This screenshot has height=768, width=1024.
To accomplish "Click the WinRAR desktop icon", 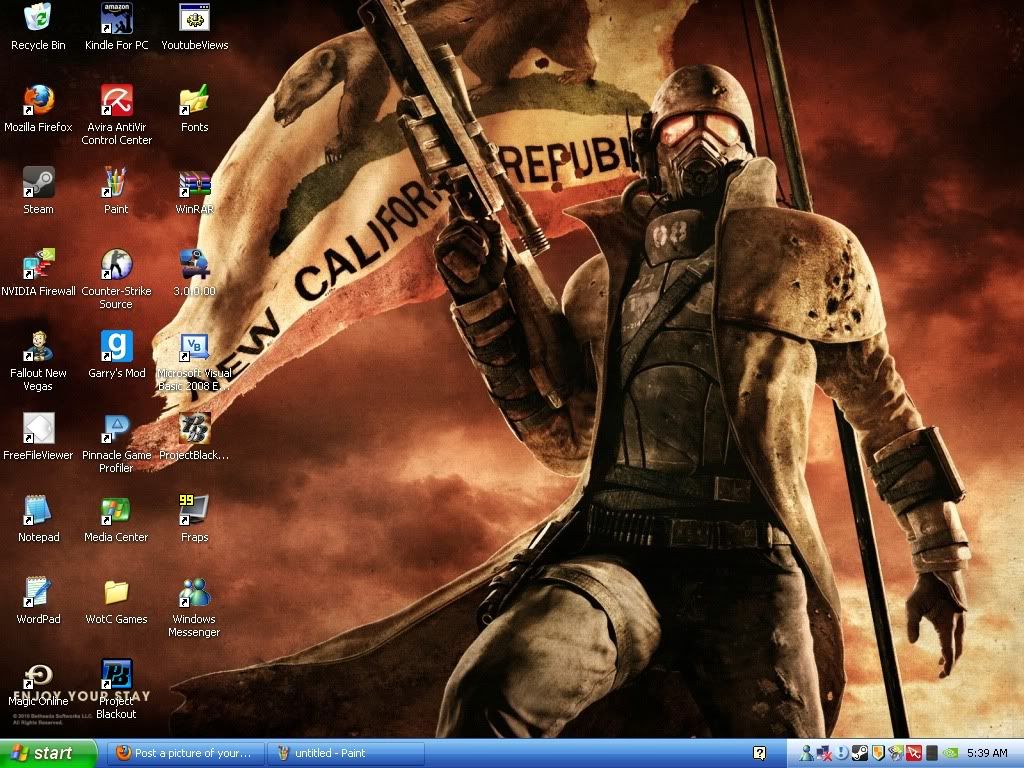I will tap(195, 191).
